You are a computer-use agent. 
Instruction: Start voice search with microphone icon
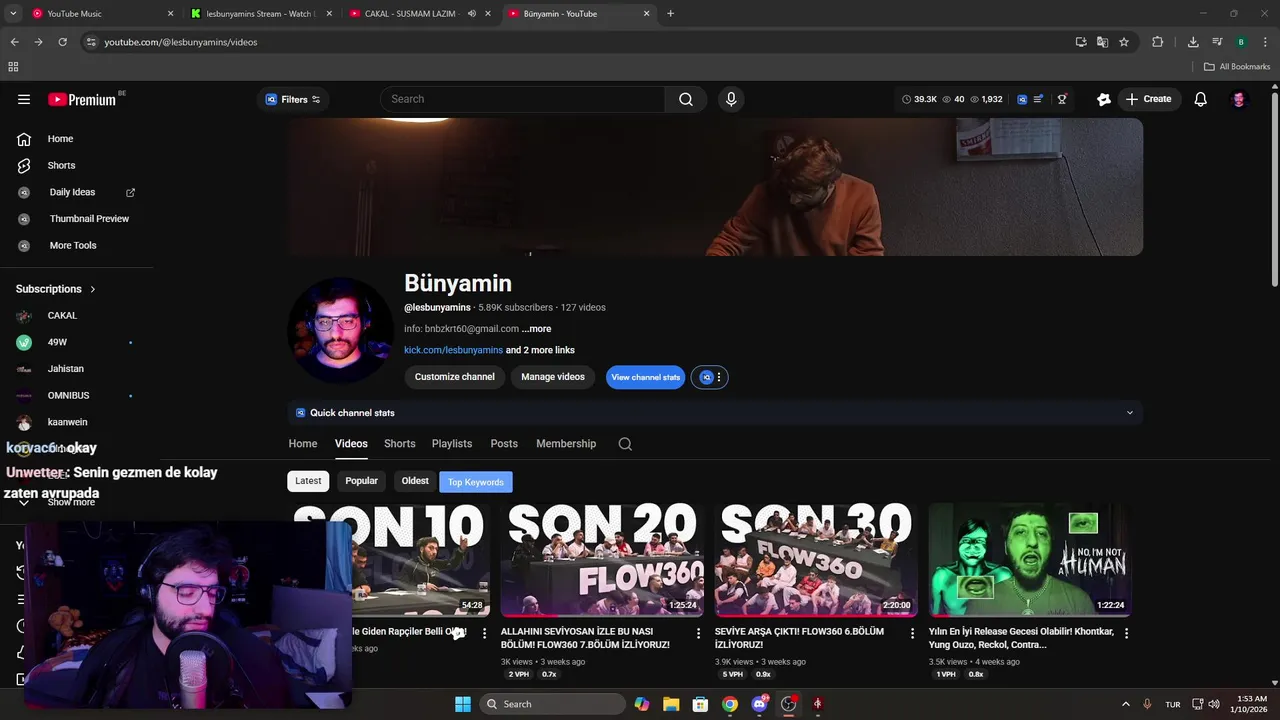(x=731, y=99)
